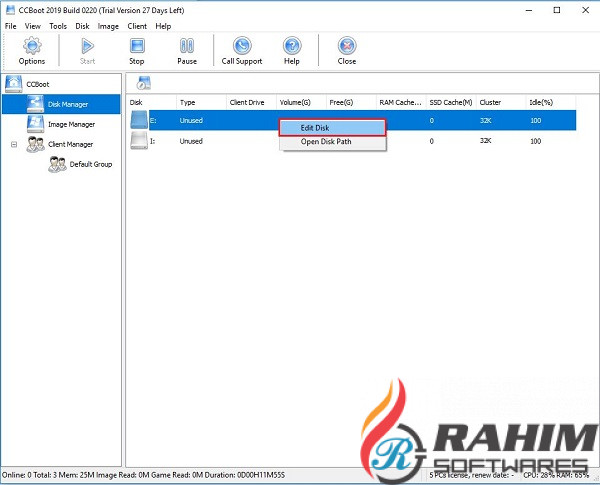Sort by the Disk column header
This screenshot has width=600, height=485.
pos(151,102)
